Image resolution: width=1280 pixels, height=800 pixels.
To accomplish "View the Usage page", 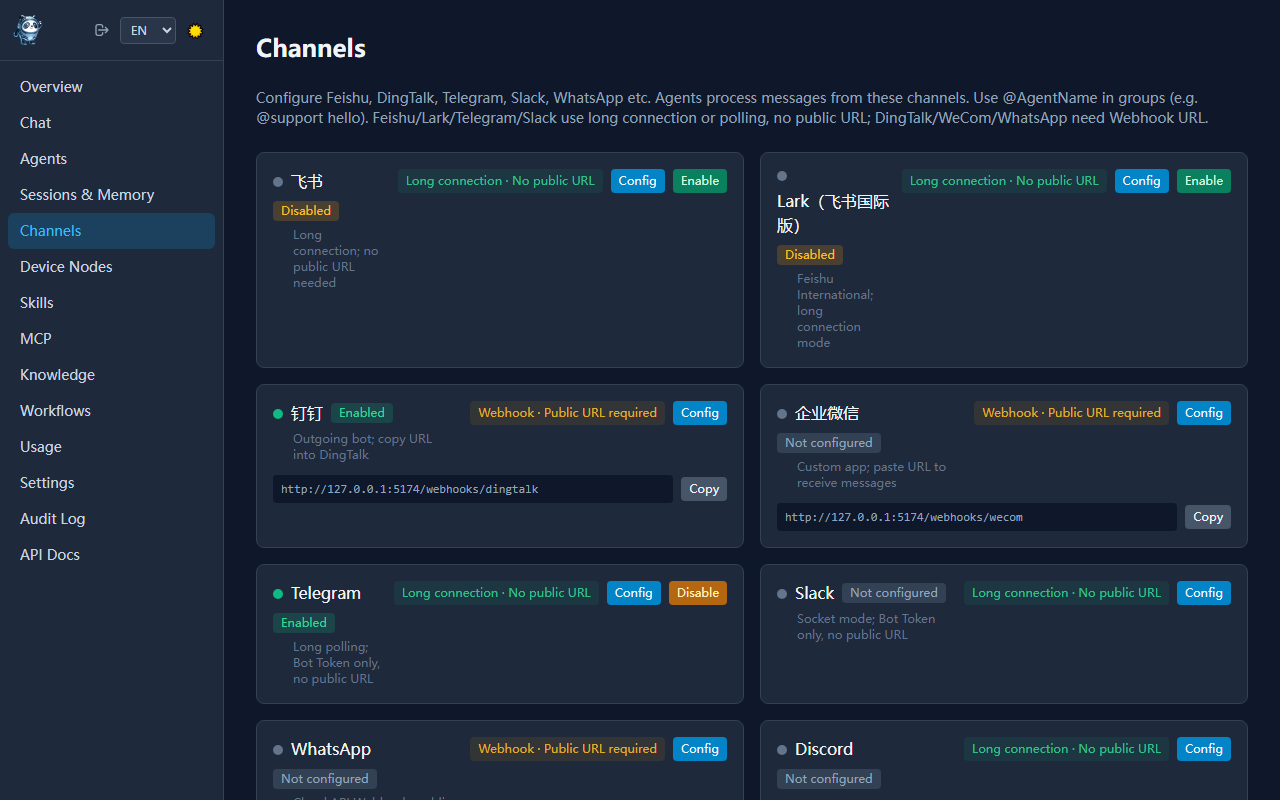I will (x=111, y=447).
